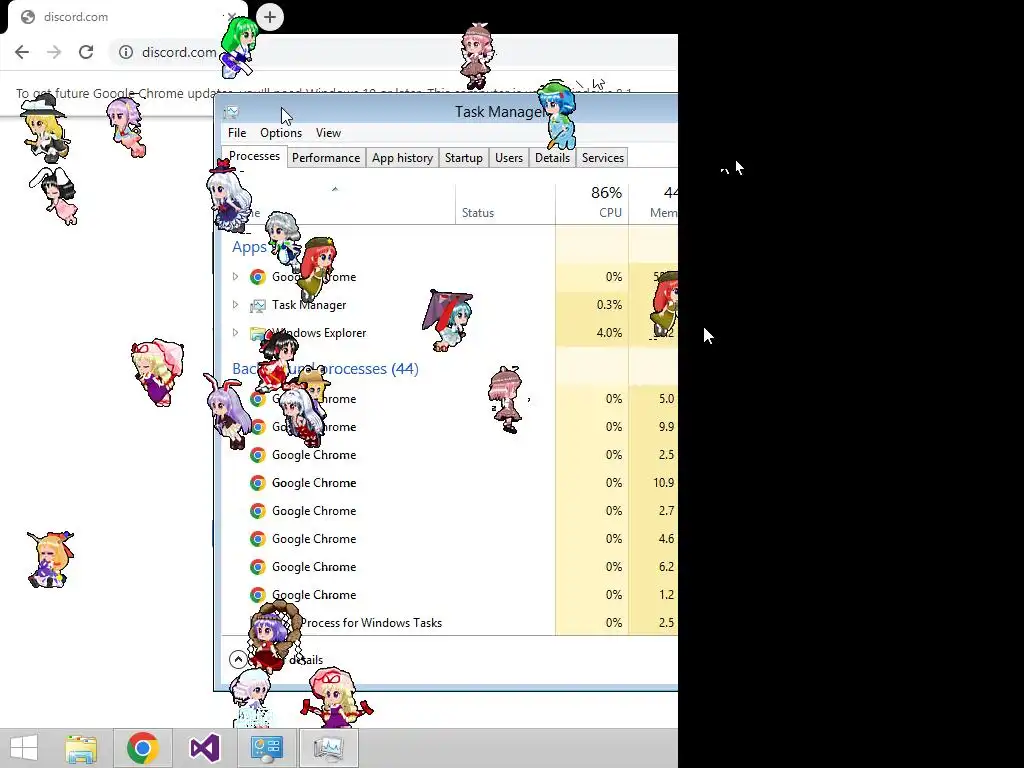Switch to the Performance tab
Image resolution: width=1024 pixels, height=768 pixels.
coord(326,158)
